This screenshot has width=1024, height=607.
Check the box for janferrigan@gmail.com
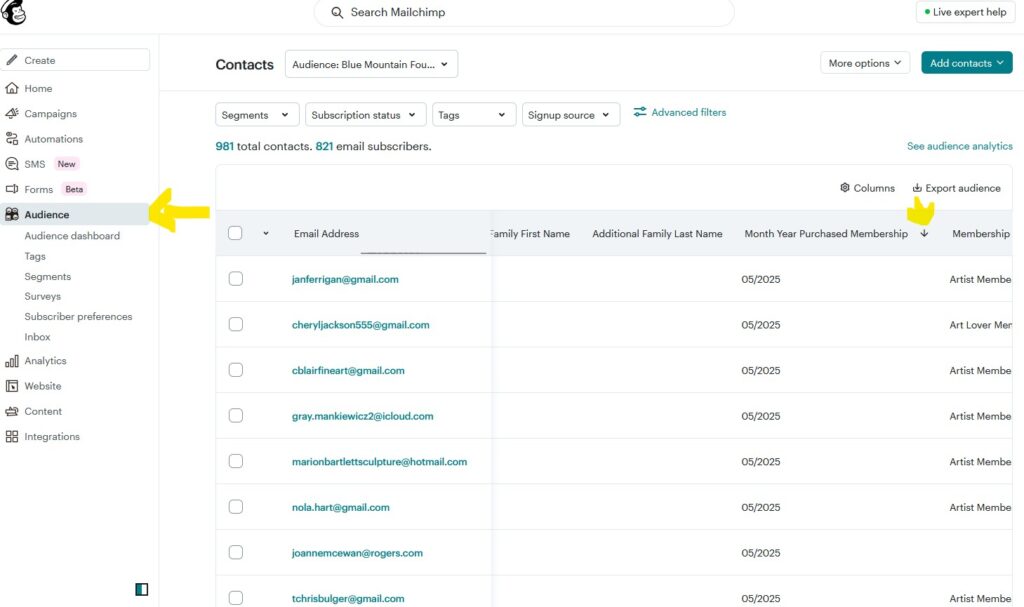(x=236, y=279)
